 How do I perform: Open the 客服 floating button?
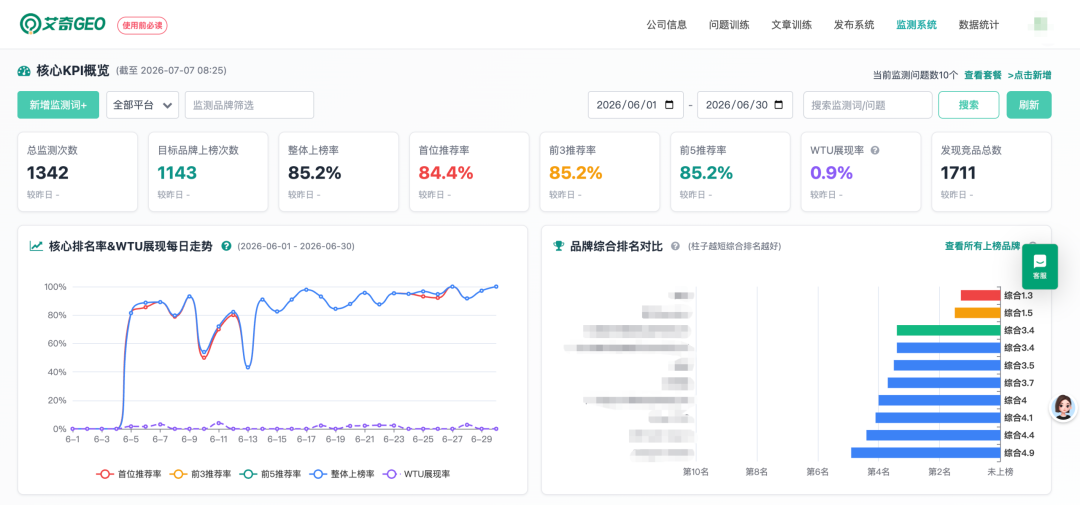[1039, 267]
